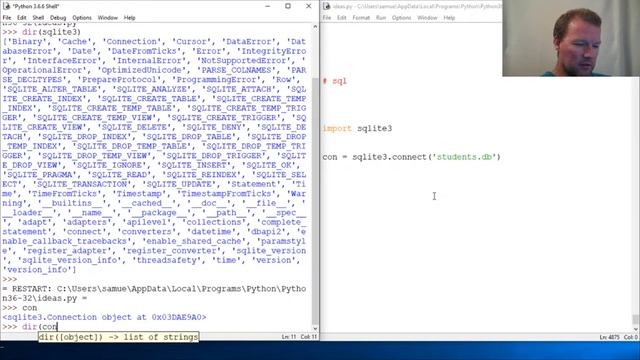The height and width of the screenshot is (360, 640).
Task: Click the 'dir(con' input line
Action: tap(30, 327)
